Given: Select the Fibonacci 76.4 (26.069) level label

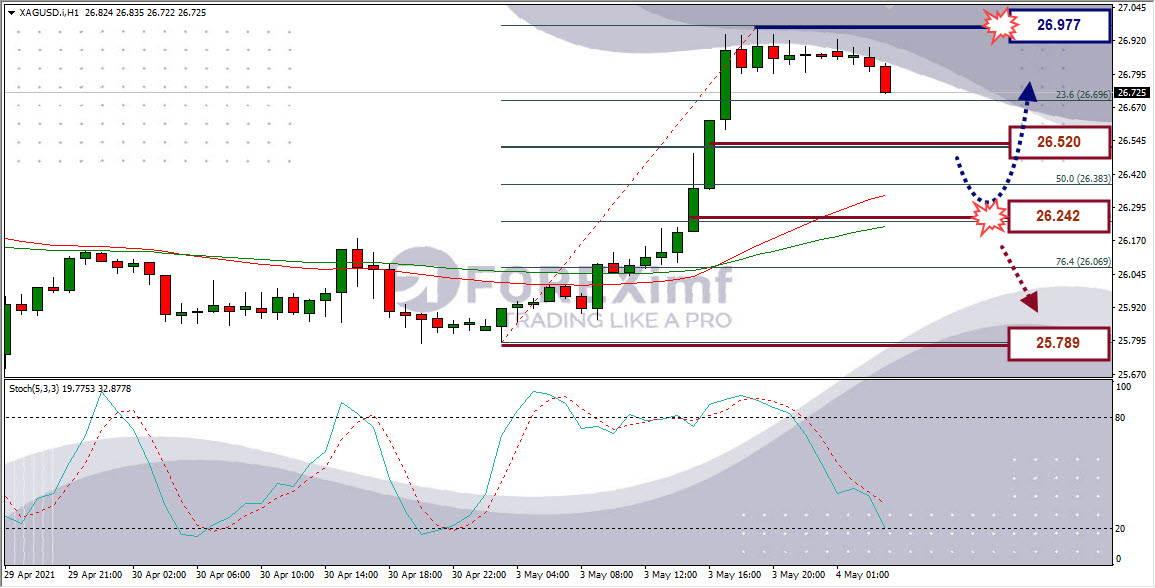Looking at the screenshot, I should [1083, 262].
